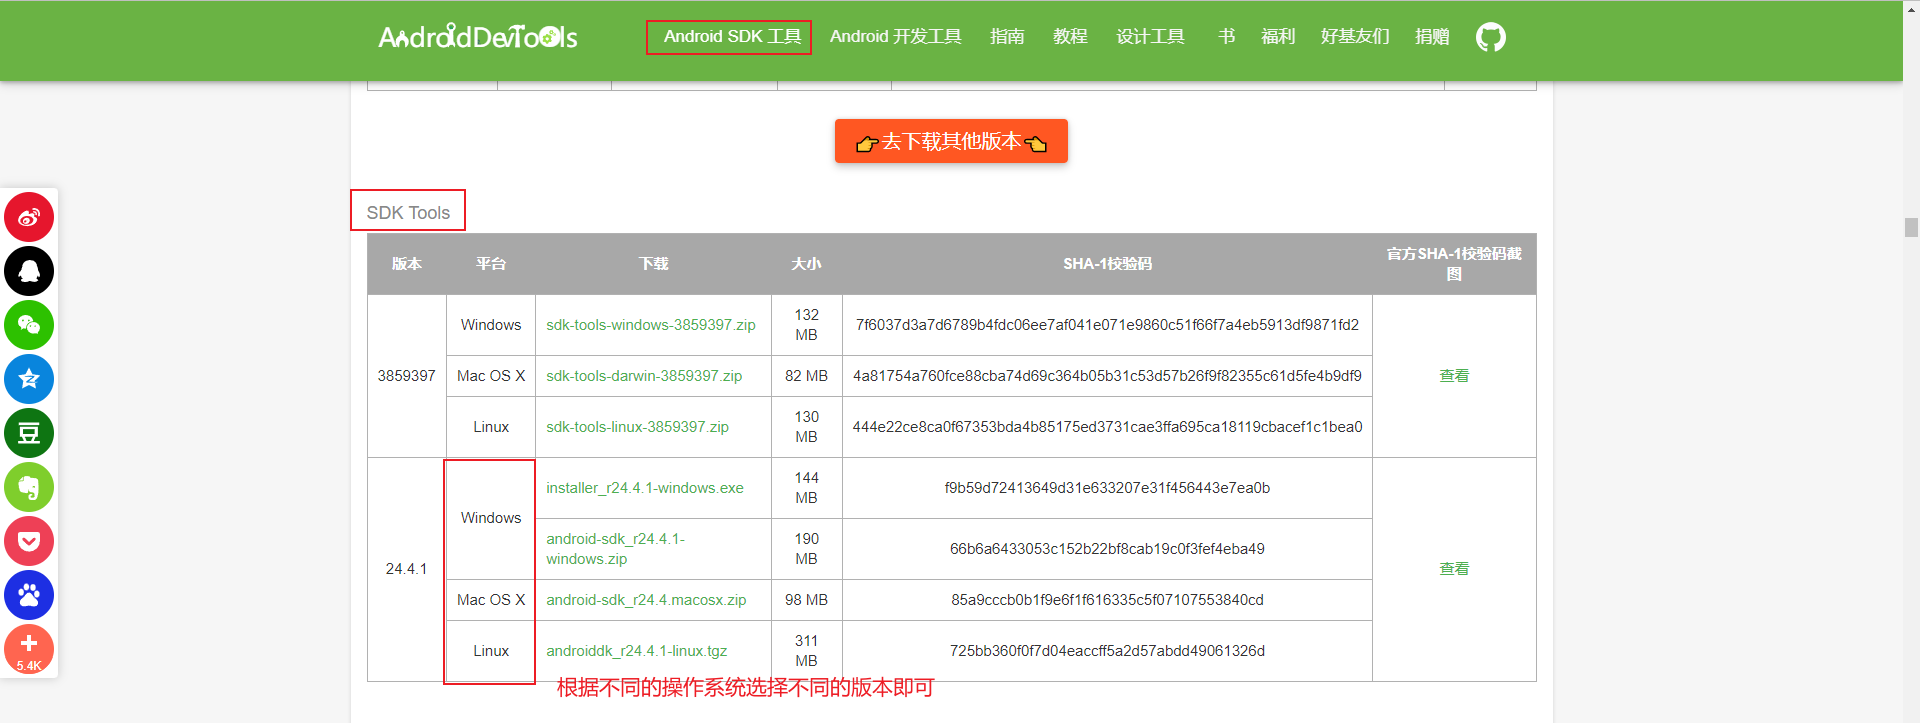The image size is (1920, 723).
Task: Select Android 开发工具 in navigation bar
Action: [x=895, y=37]
